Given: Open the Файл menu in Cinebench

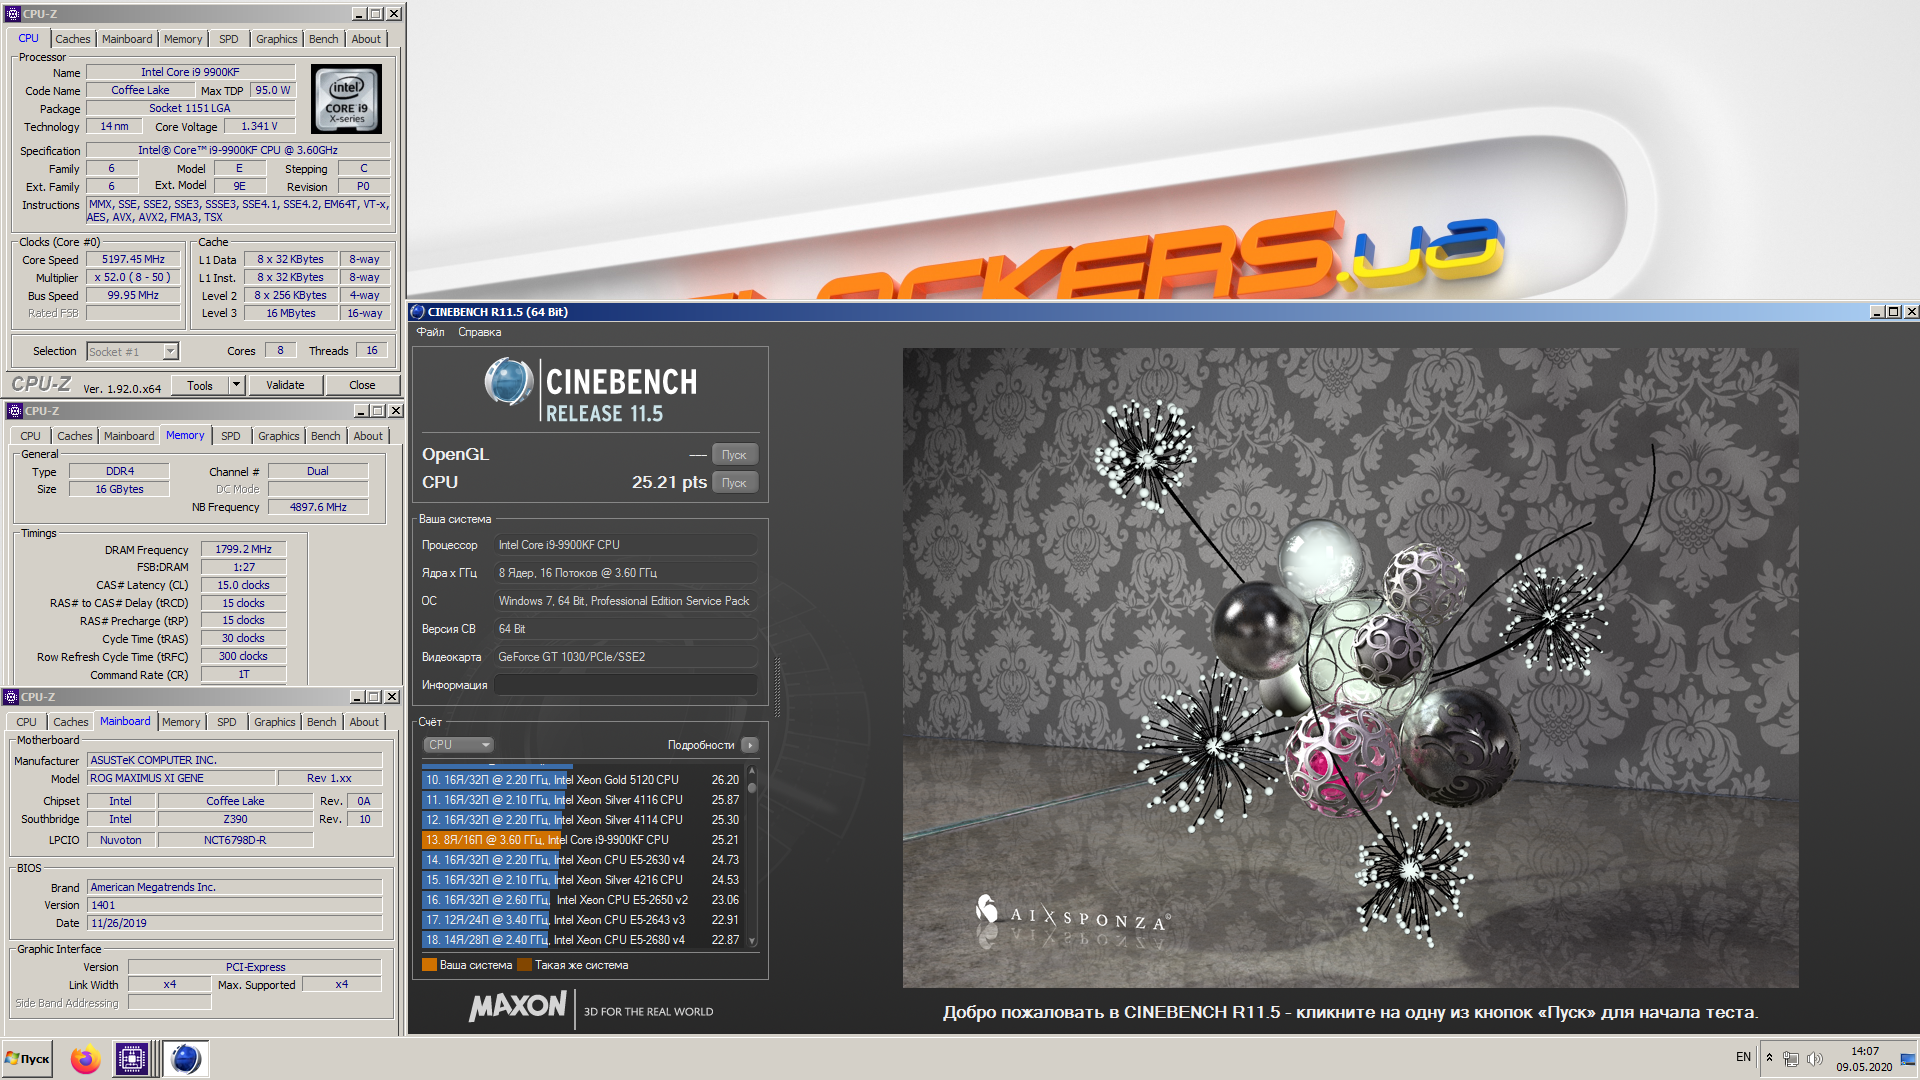Looking at the screenshot, I should coord(431,332).
